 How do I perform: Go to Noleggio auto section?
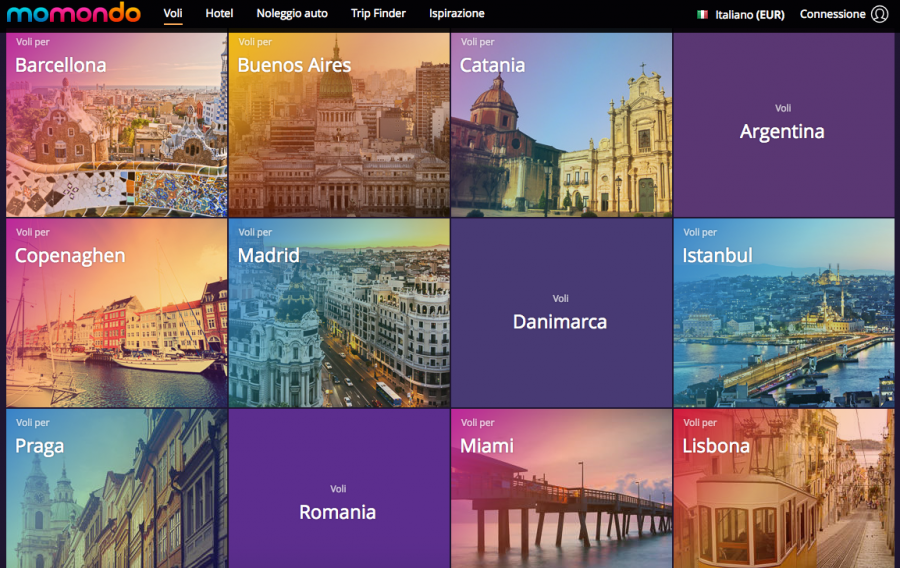(x=292, y=14)
